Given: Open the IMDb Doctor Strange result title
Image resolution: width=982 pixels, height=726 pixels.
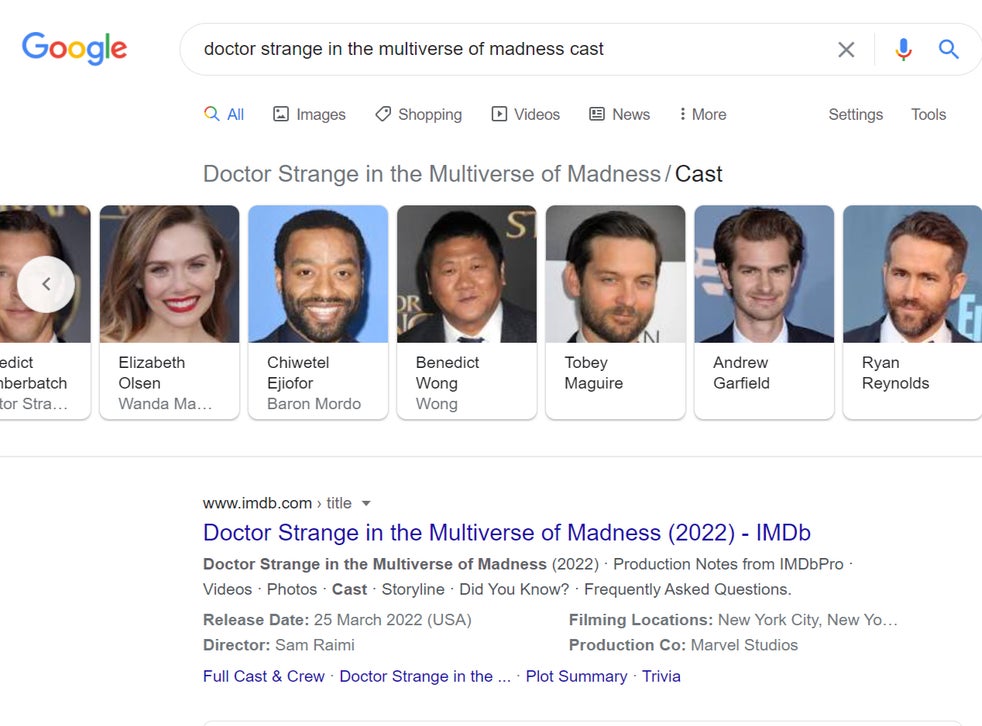Looking at the screenshot, I should tap(506, 533).
